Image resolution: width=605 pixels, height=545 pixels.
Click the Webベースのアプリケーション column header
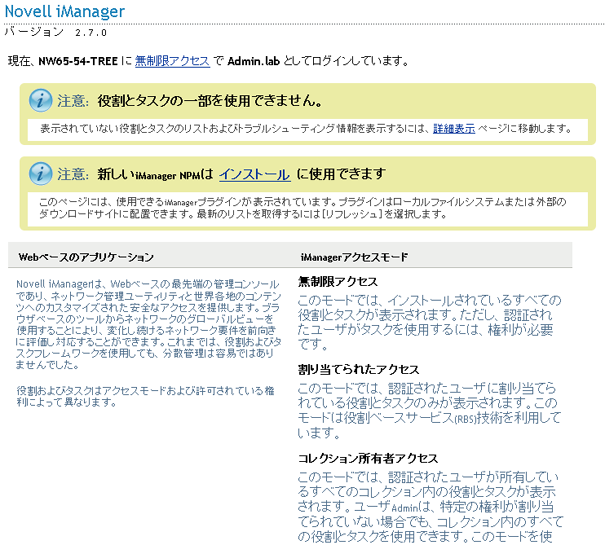point(86,257)
